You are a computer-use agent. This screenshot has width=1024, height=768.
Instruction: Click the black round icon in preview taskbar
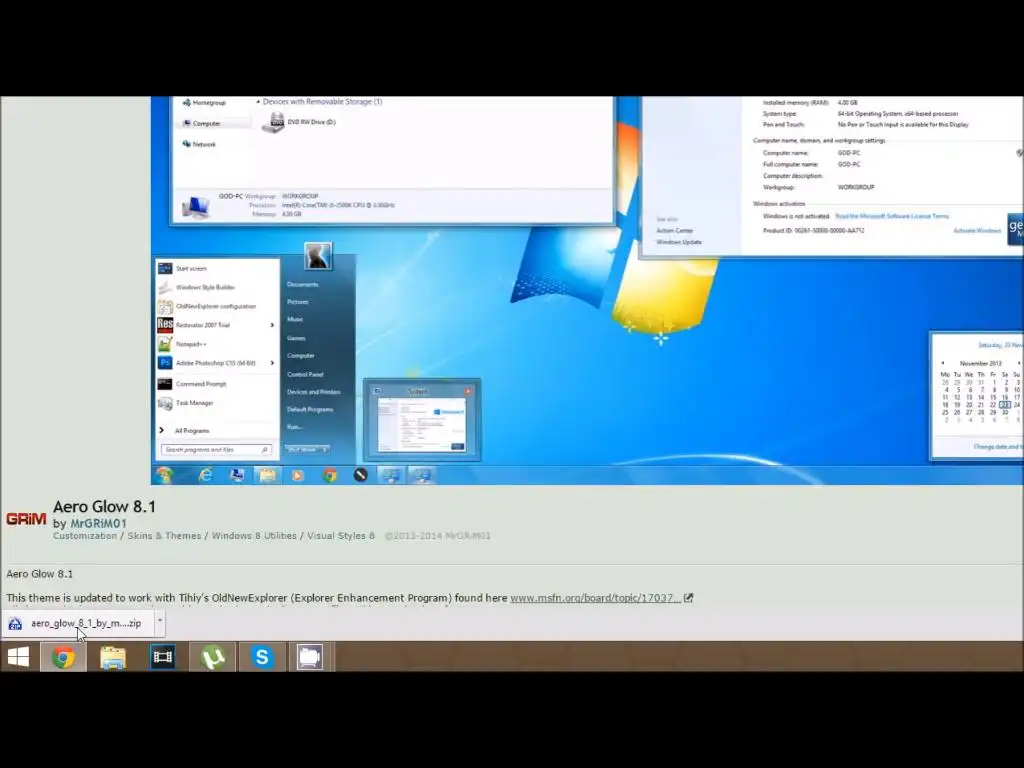pyautogui.click(x=360, y=475)
